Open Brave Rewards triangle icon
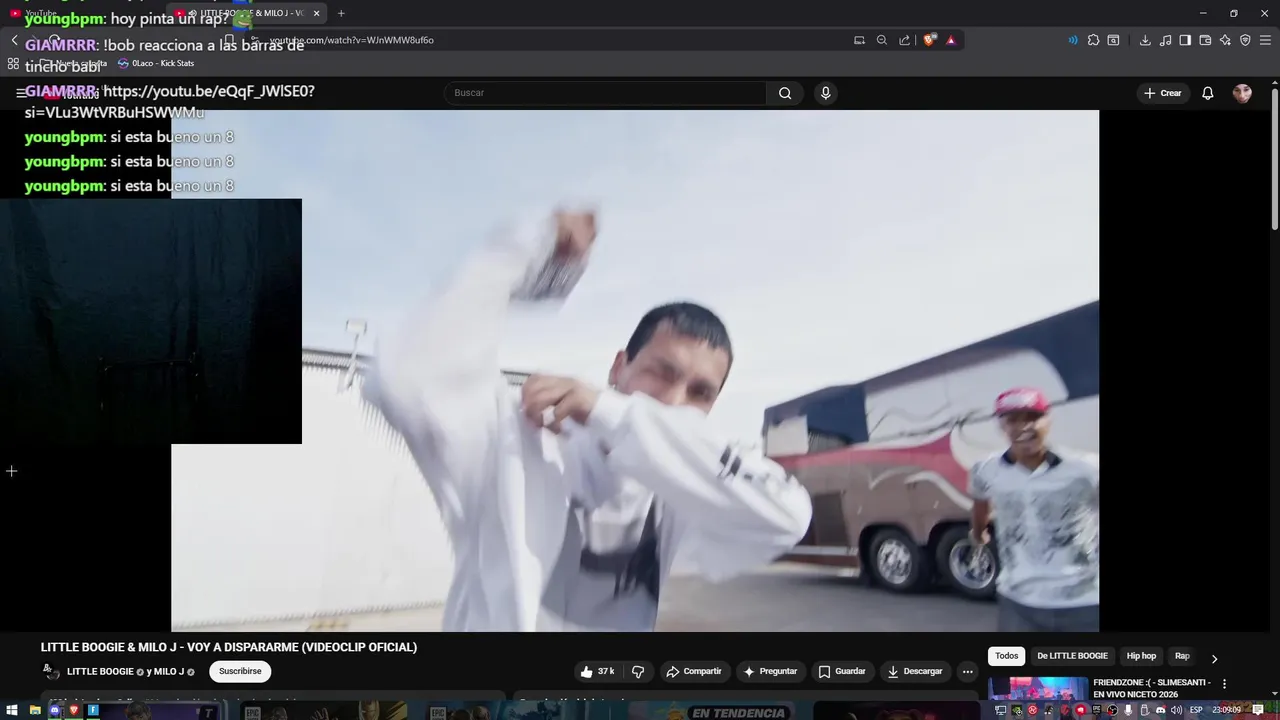This screenshot has height=720, width=1280. click(951, 40)
